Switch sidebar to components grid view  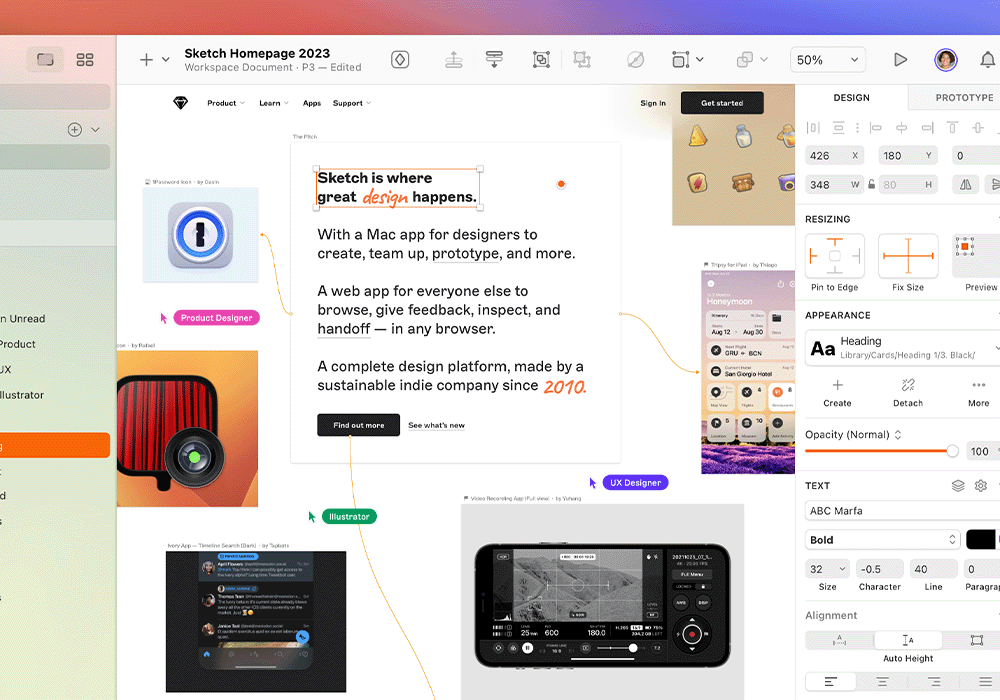[85, 60]
